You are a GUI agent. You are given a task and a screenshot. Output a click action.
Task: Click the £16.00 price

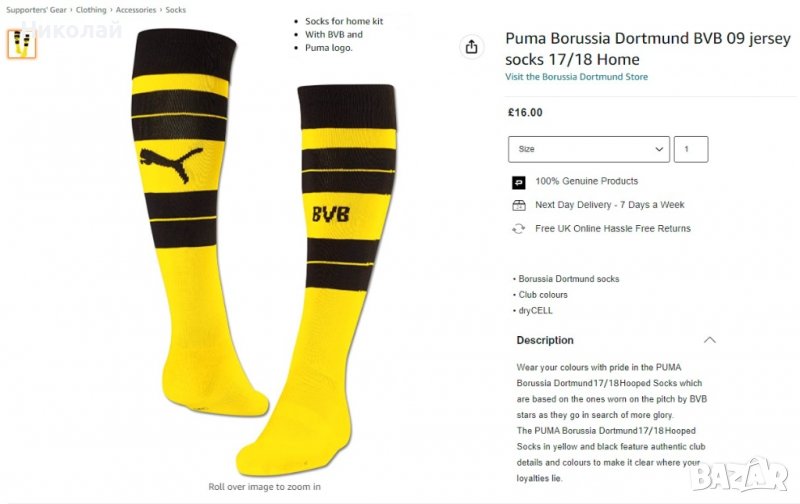point(525,113)
